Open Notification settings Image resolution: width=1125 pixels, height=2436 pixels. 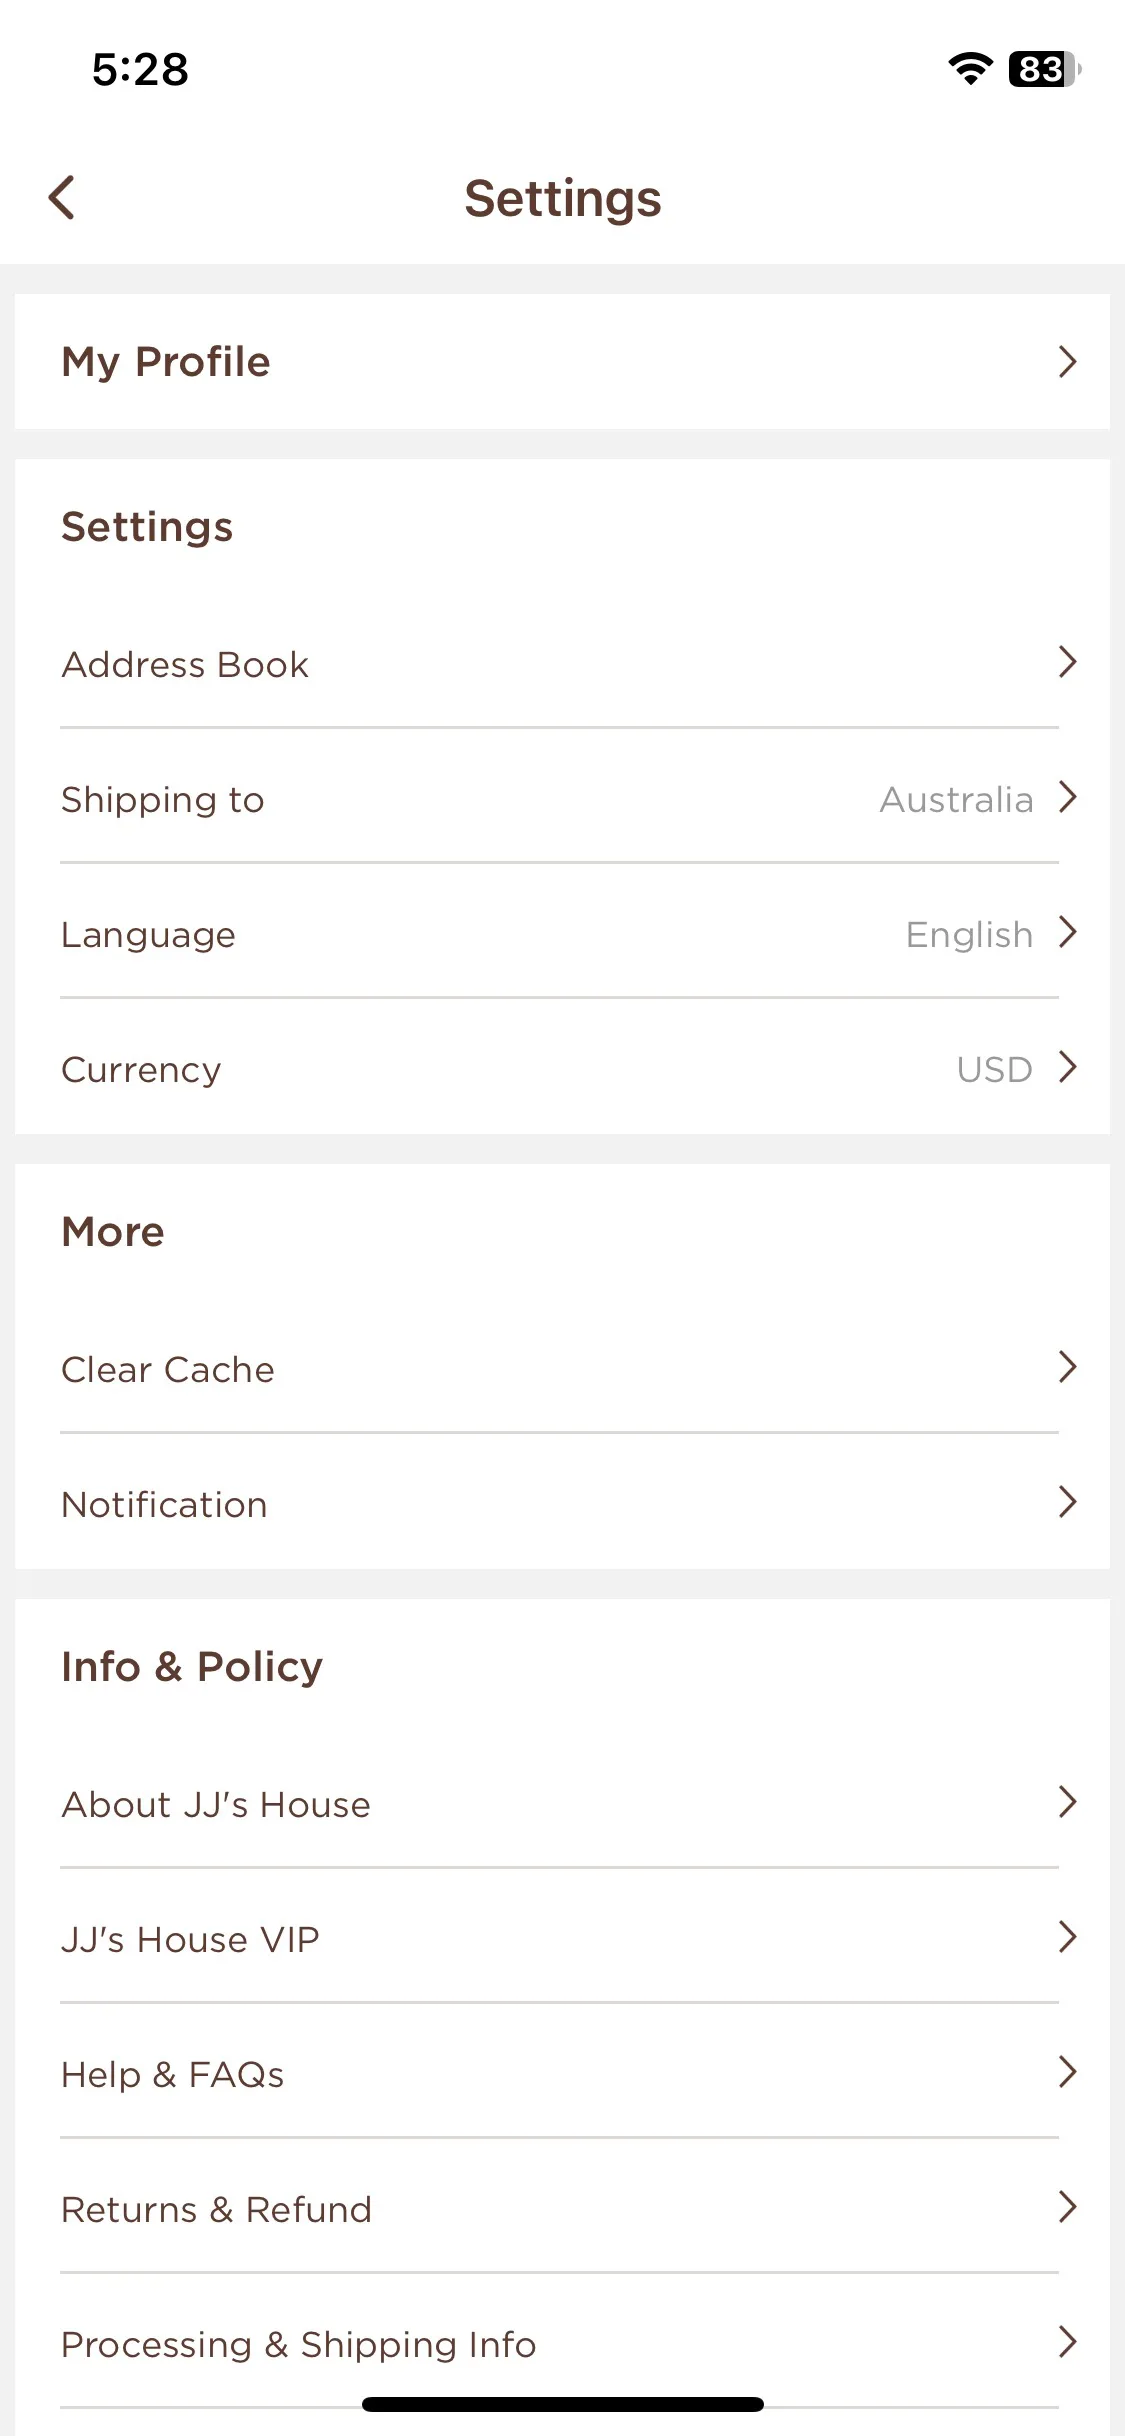[562, 1504]
